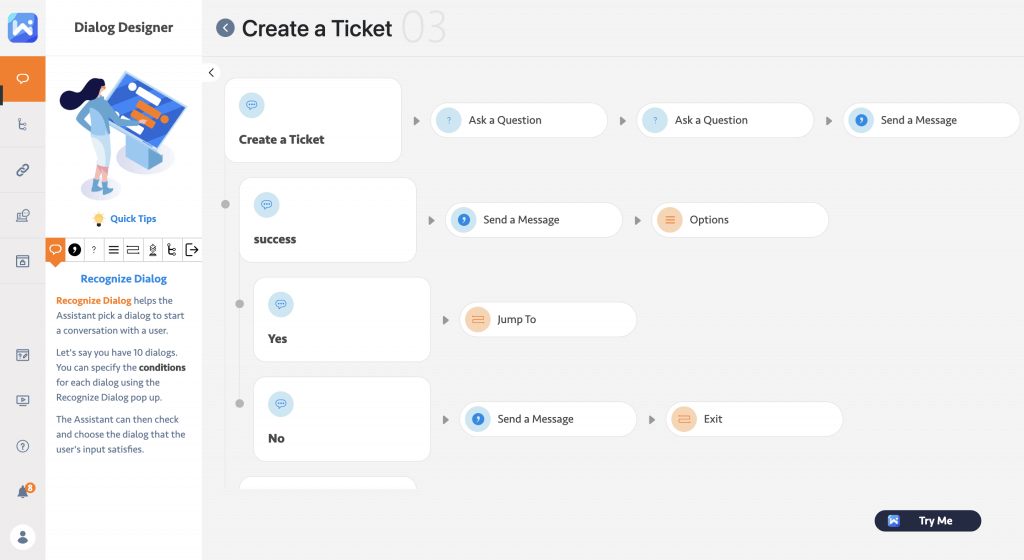The height and width of the screenshot is (560, 1024).
Task: Click the arrow before Options node
Action: 637,220
